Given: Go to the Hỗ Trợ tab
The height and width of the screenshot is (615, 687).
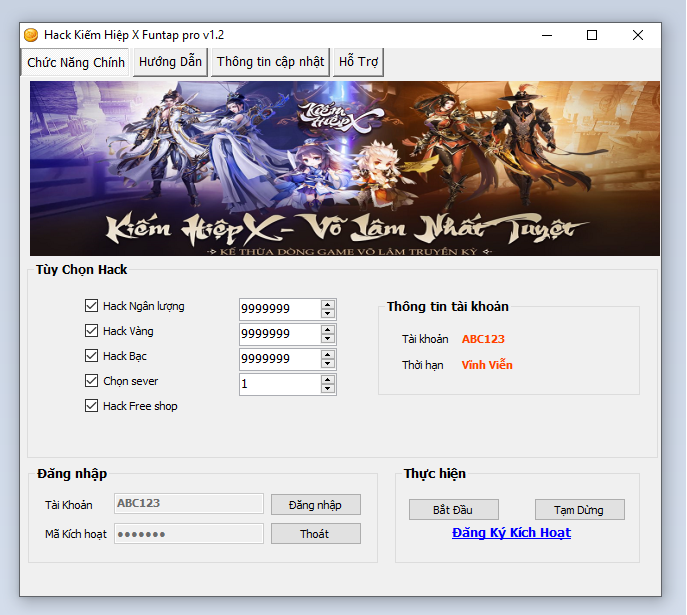Looking at the screenshot, I should pyautogui.click(x=358, y=62).
